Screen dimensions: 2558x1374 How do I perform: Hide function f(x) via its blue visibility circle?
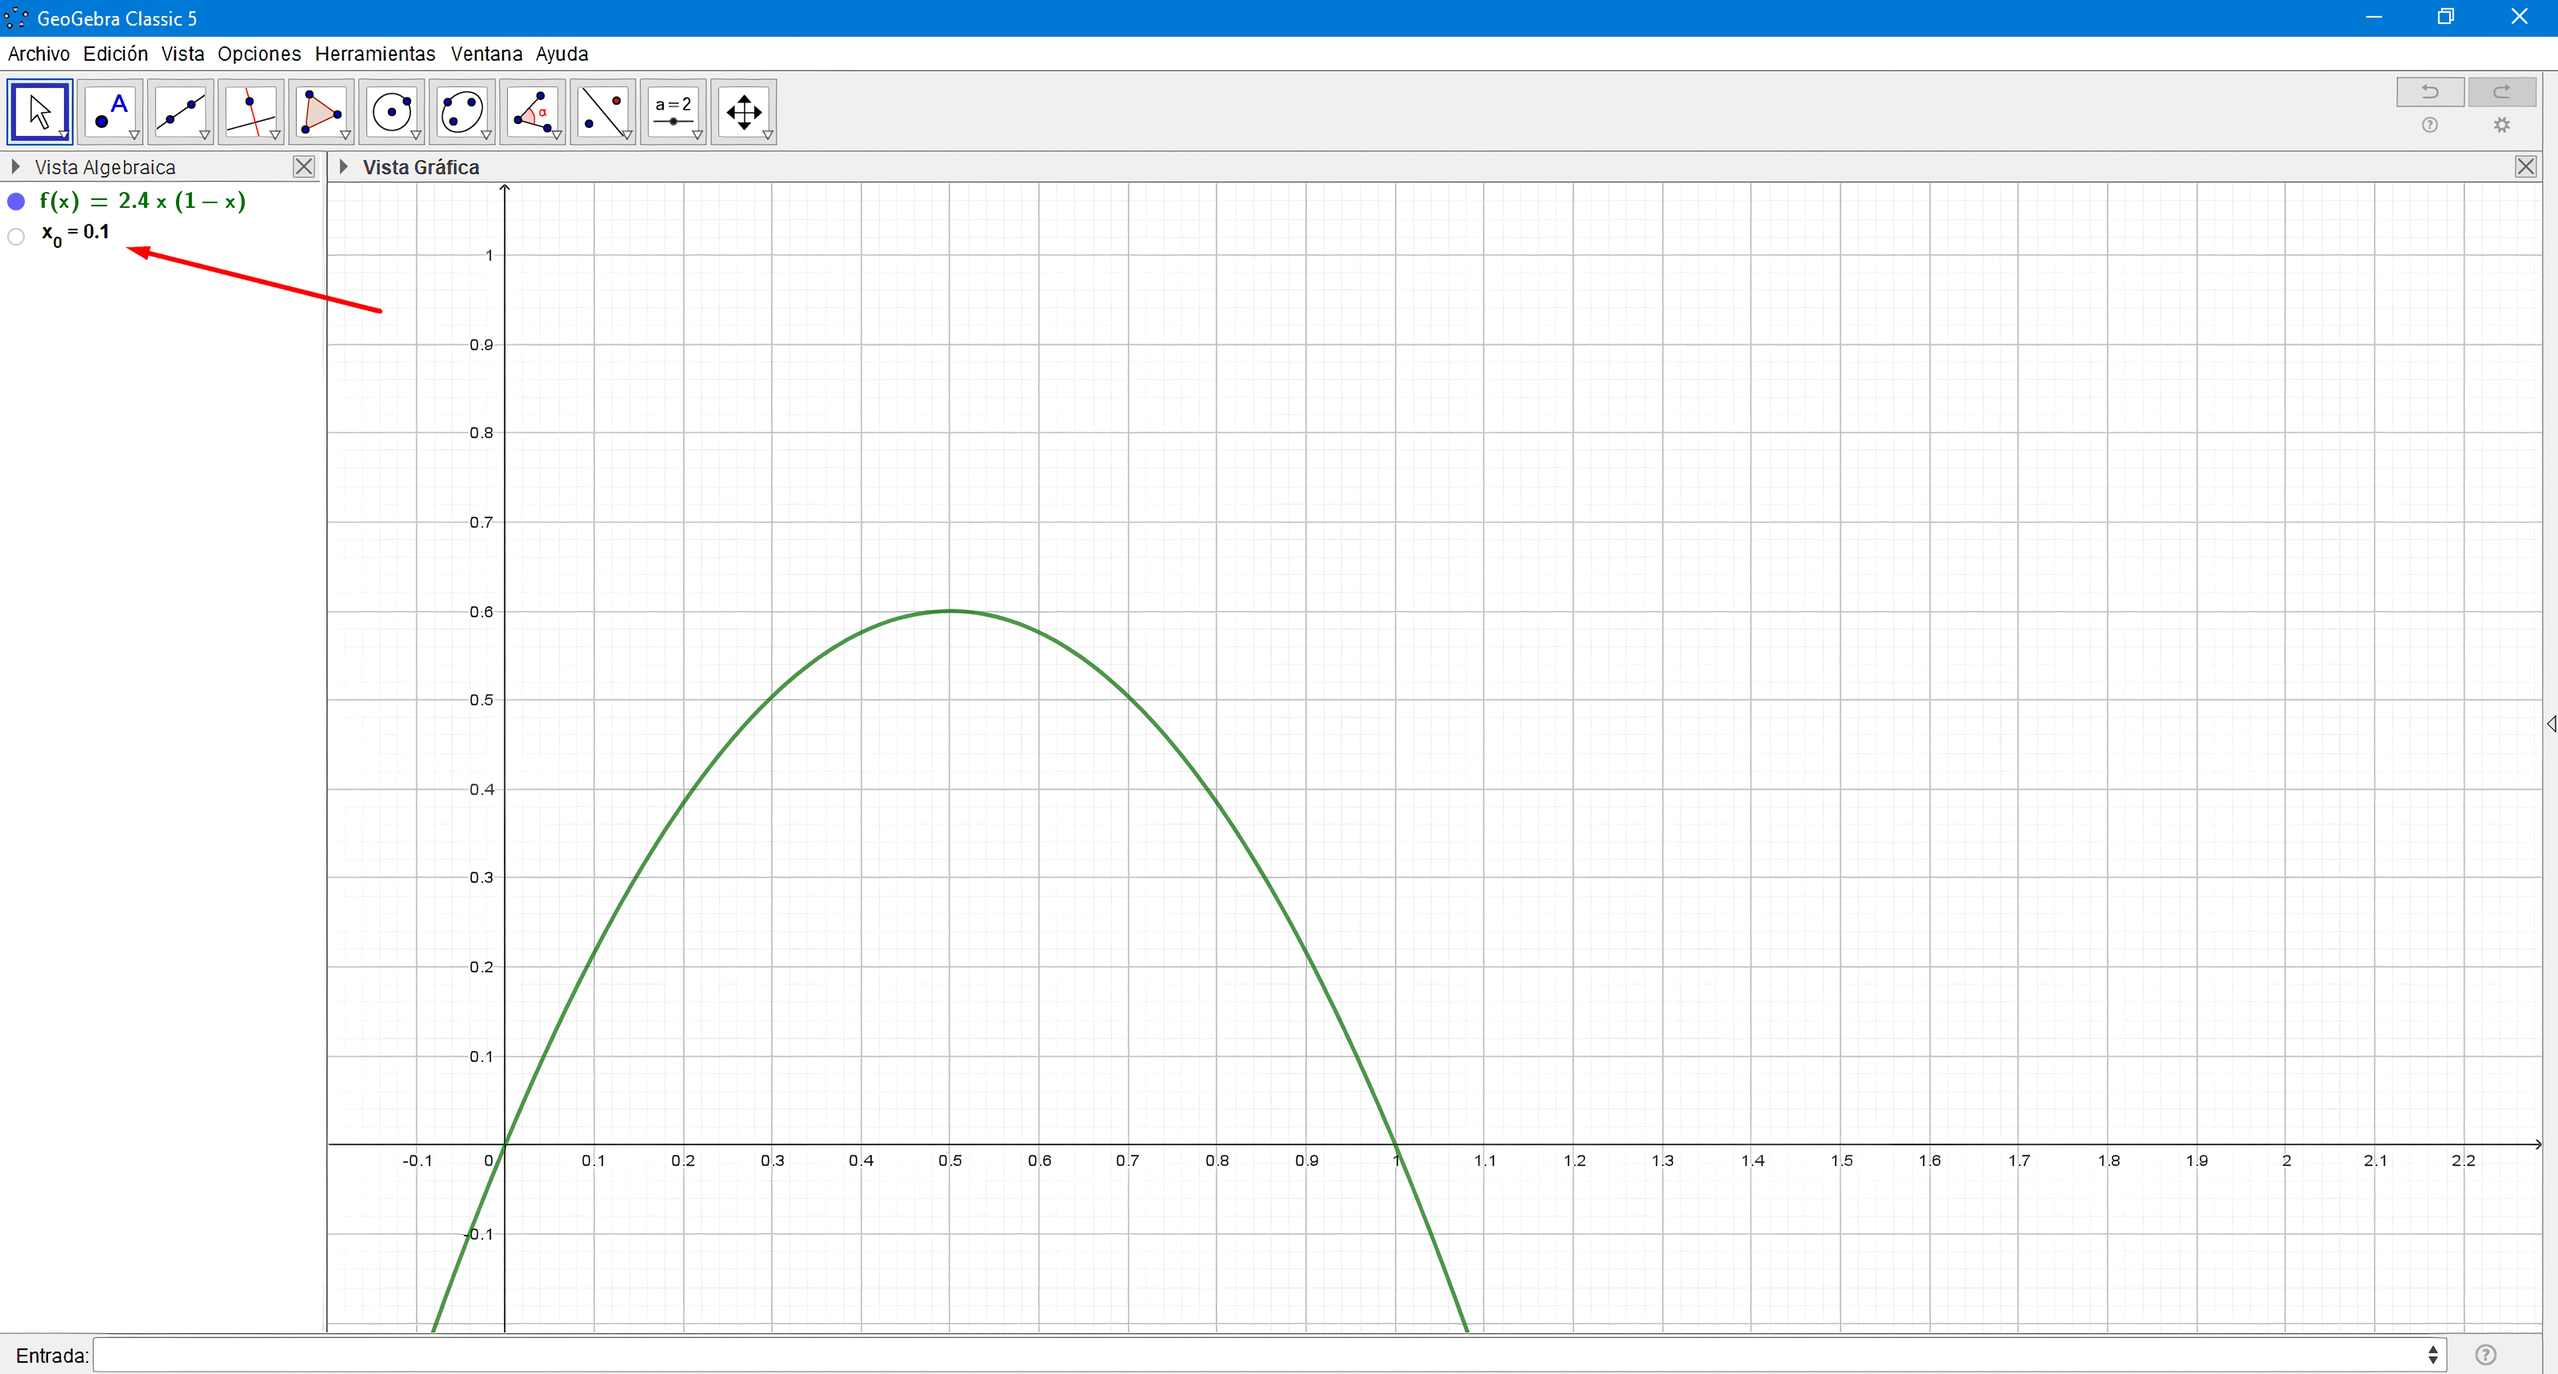pos(16,202)
